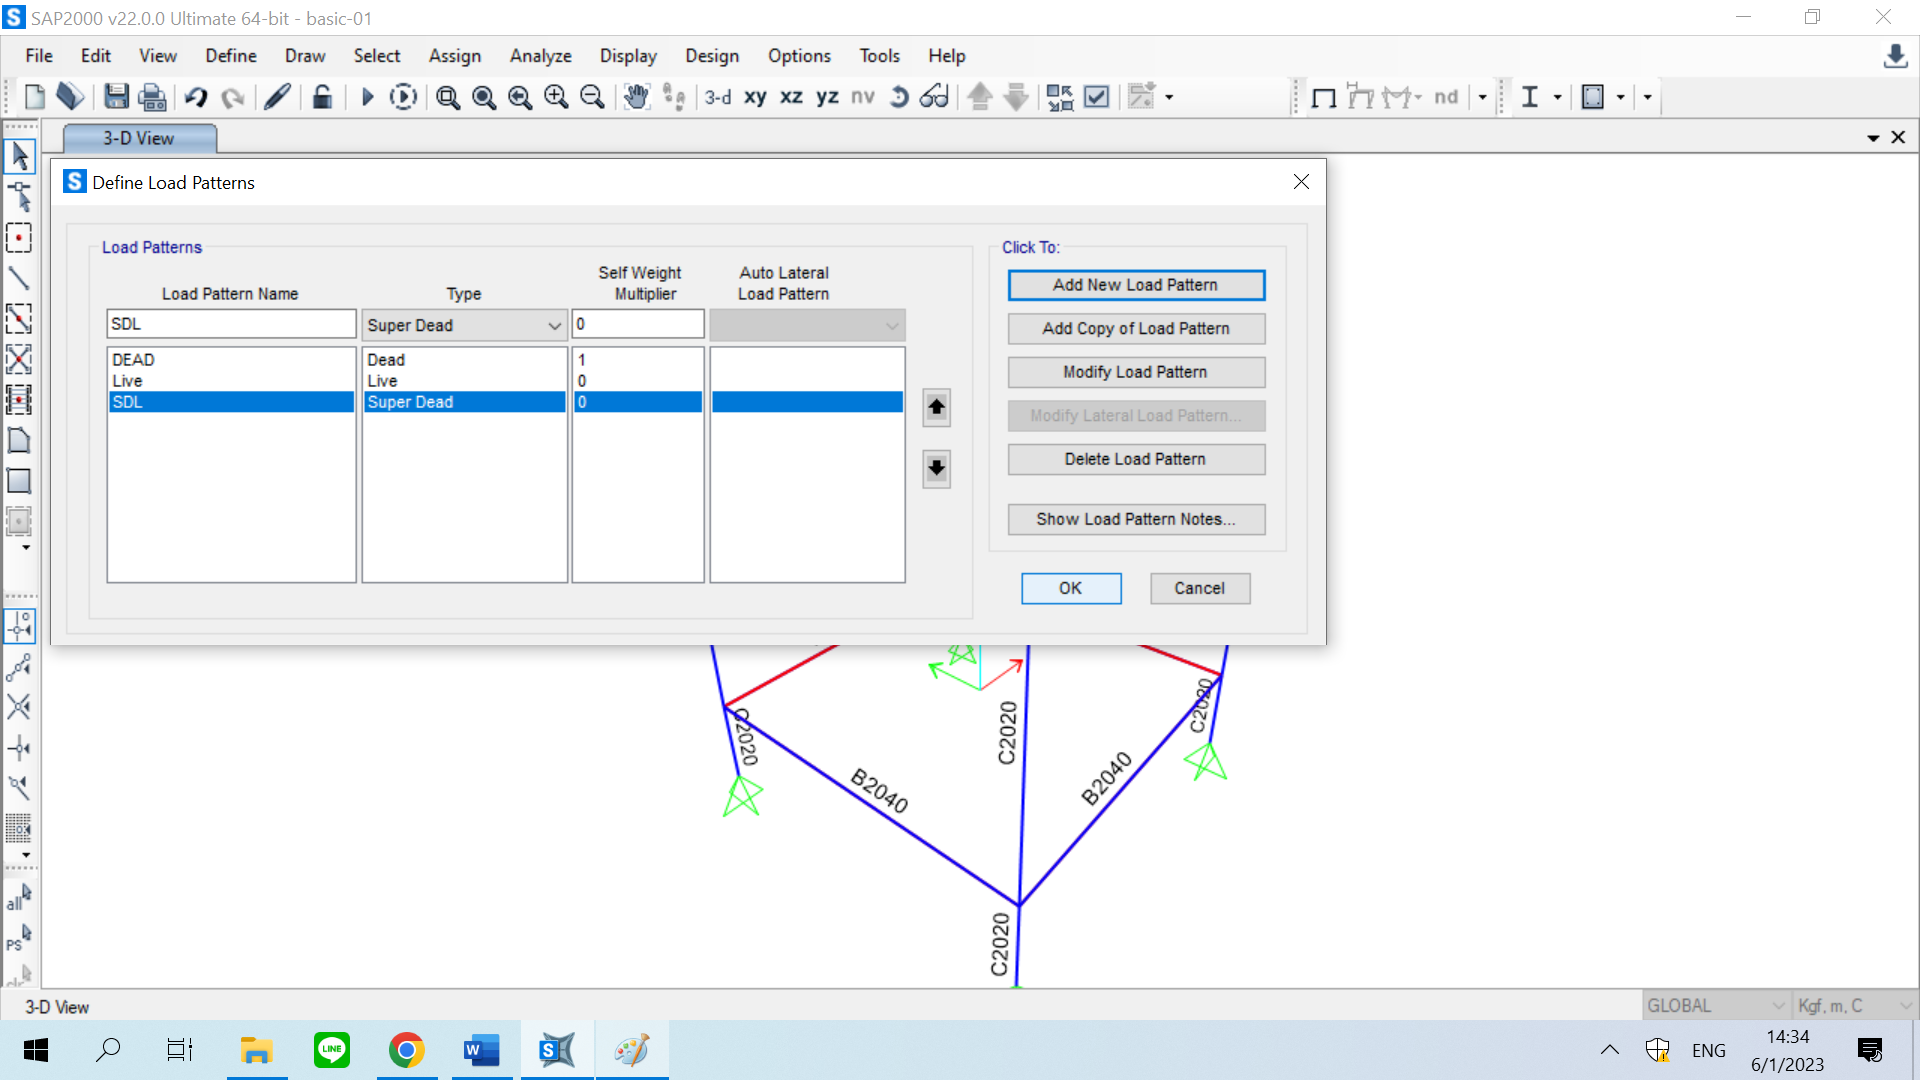The height and width of the screenshot is (1080, 1920).
Task: Toggle the set display options checkmark icon
Action: tap(1097, 97)
